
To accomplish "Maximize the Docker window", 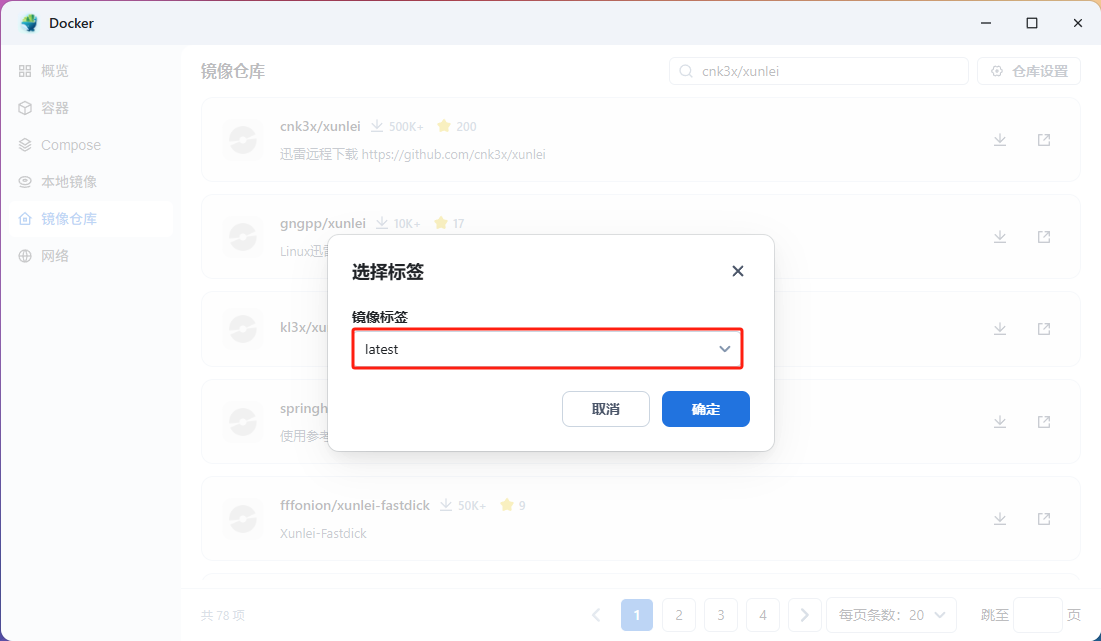I will tap(1031, 23).
